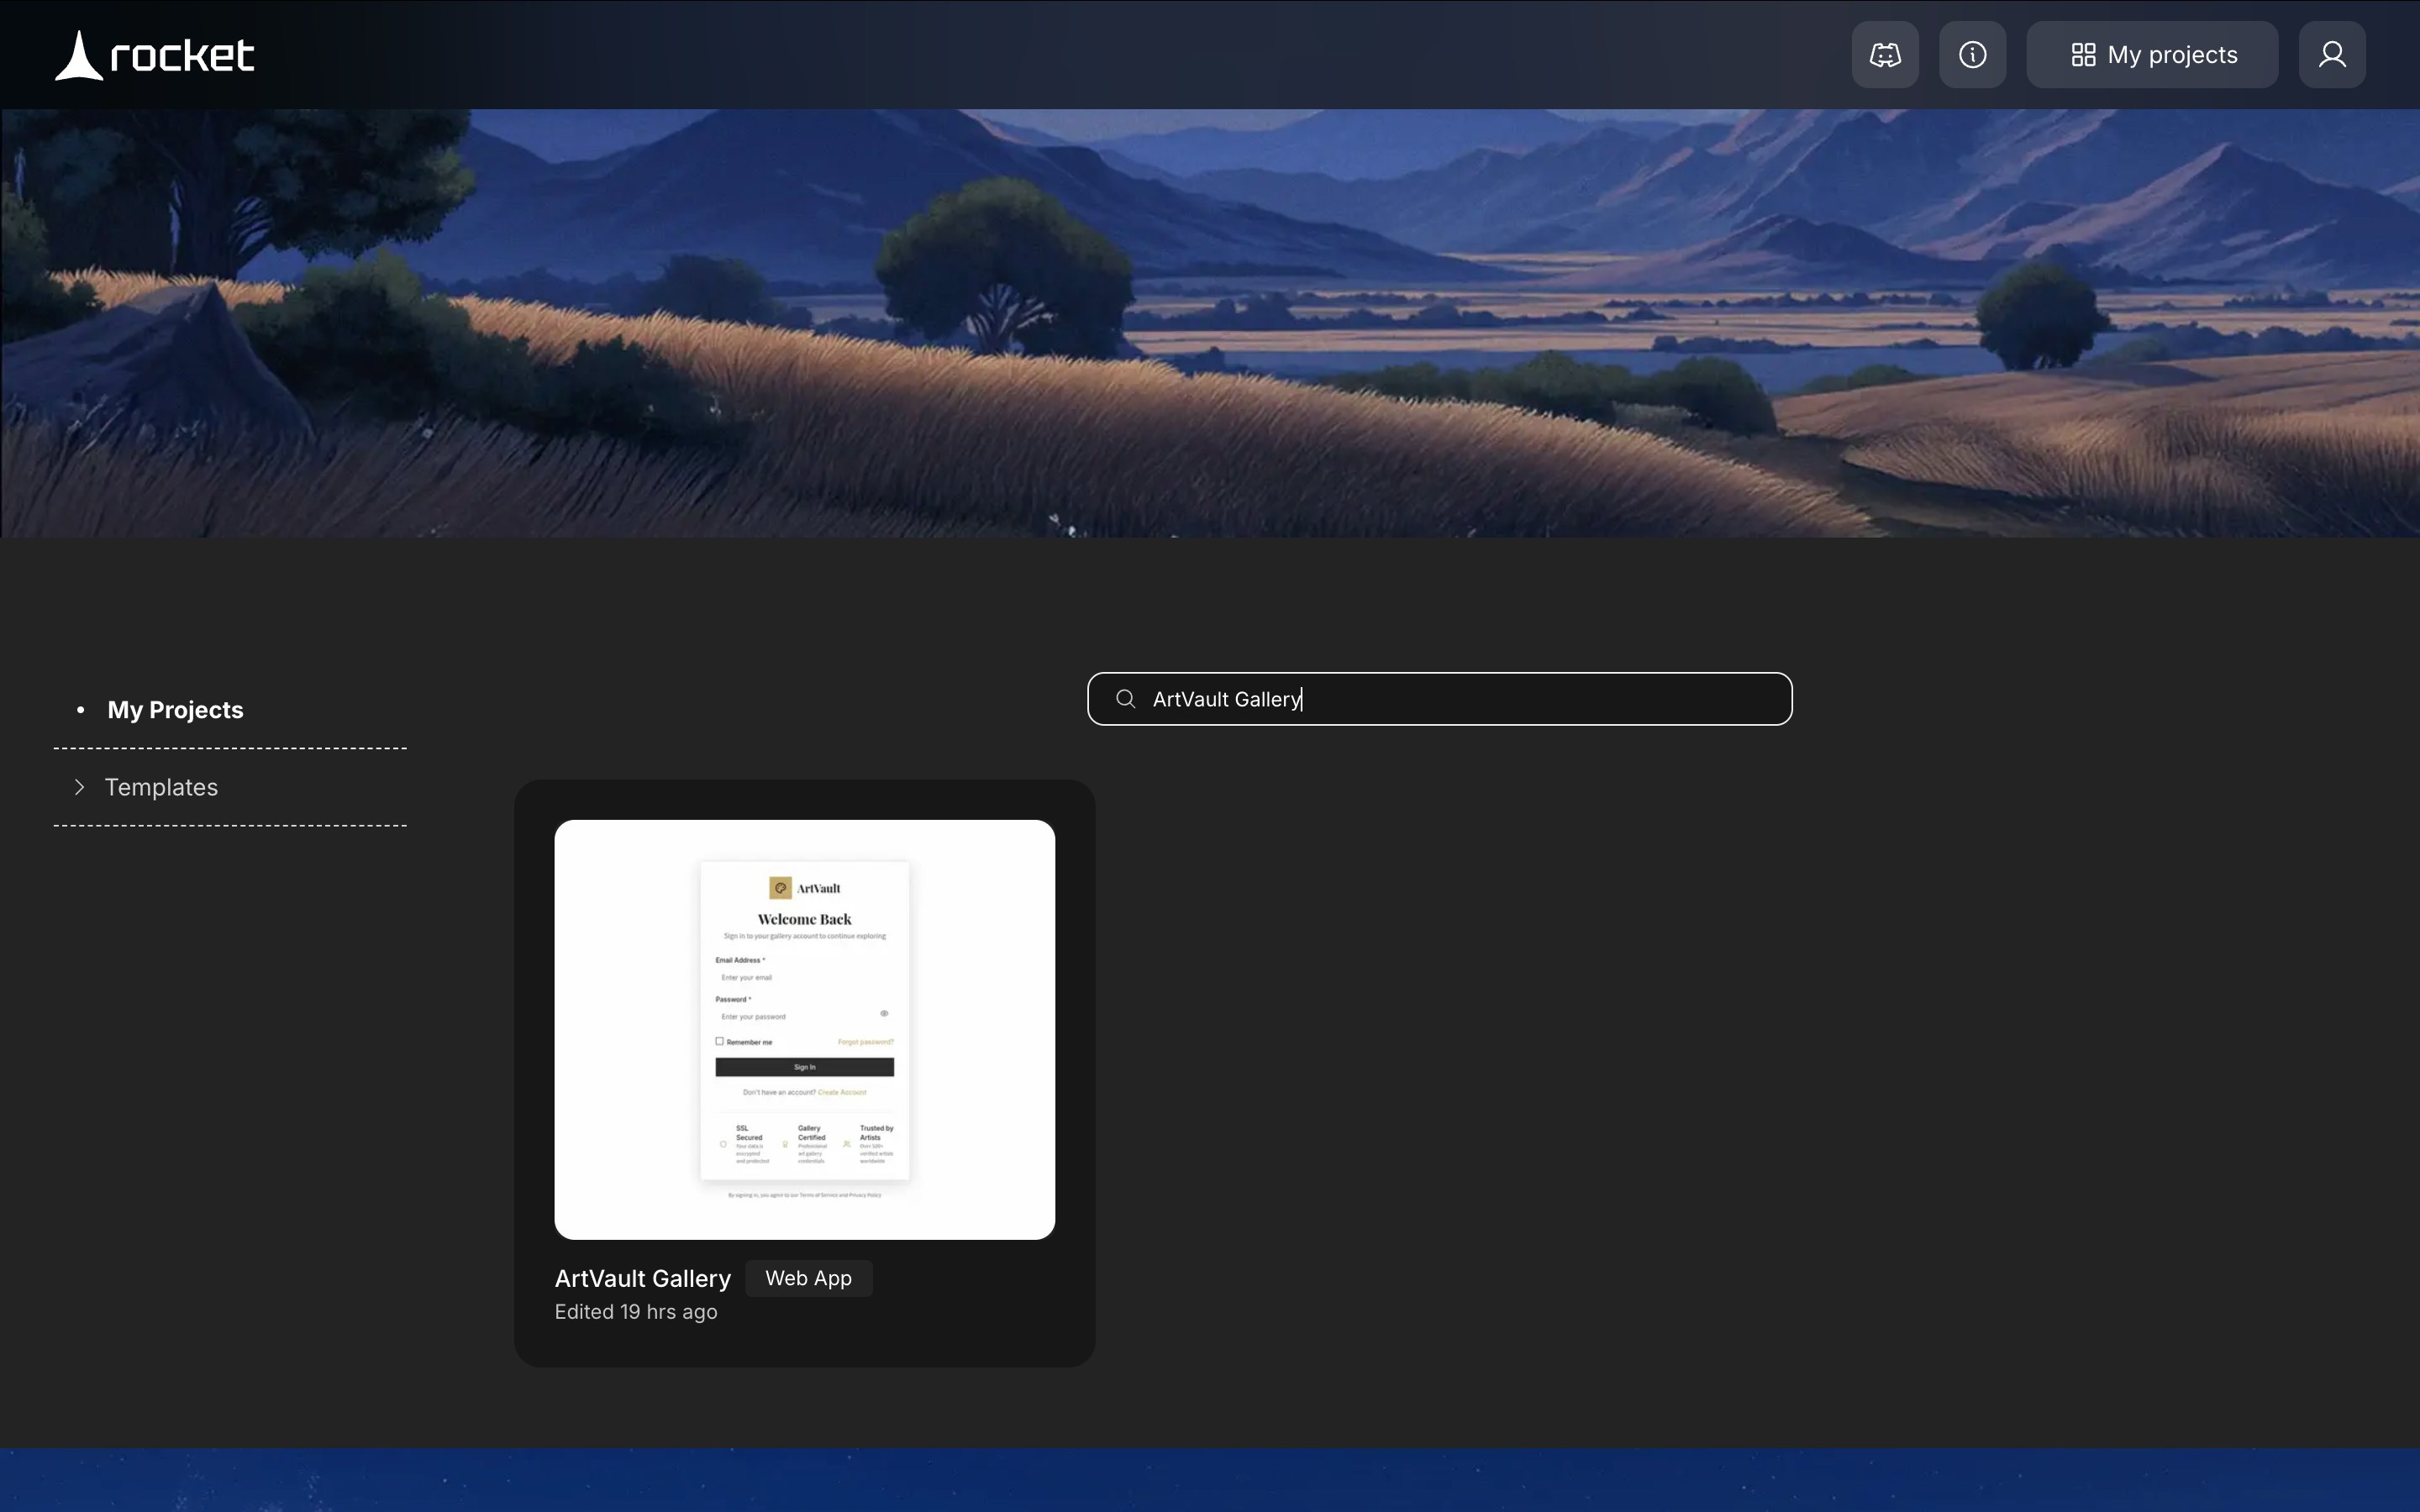Open the ArtVault Gallery project thumbnail
The height and width of the screenshot is (1512, 2420).
(x=805, y=1029)
